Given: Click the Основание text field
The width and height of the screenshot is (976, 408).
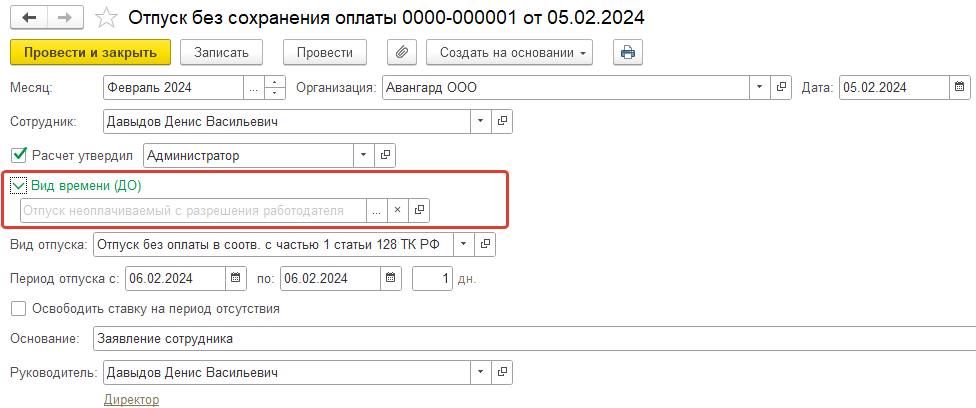Looking at the screenshot, I should coord(534,339).
